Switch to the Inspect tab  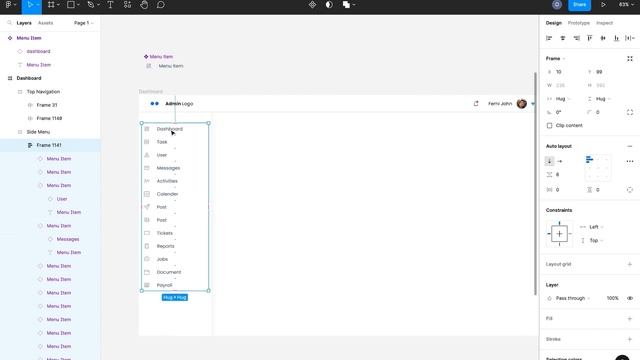click(x=604, y=23)
